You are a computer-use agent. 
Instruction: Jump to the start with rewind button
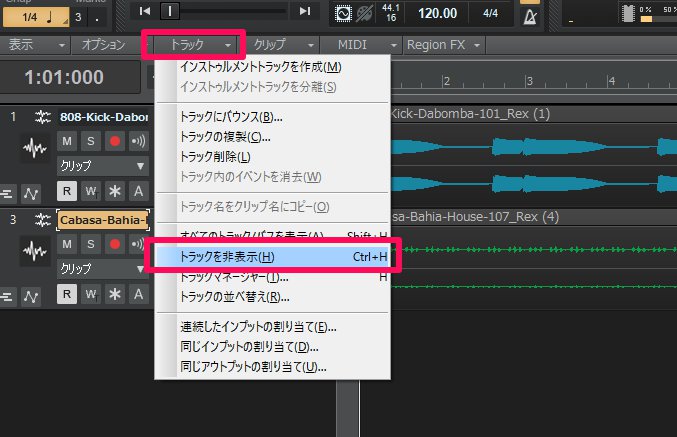[145, 11]
